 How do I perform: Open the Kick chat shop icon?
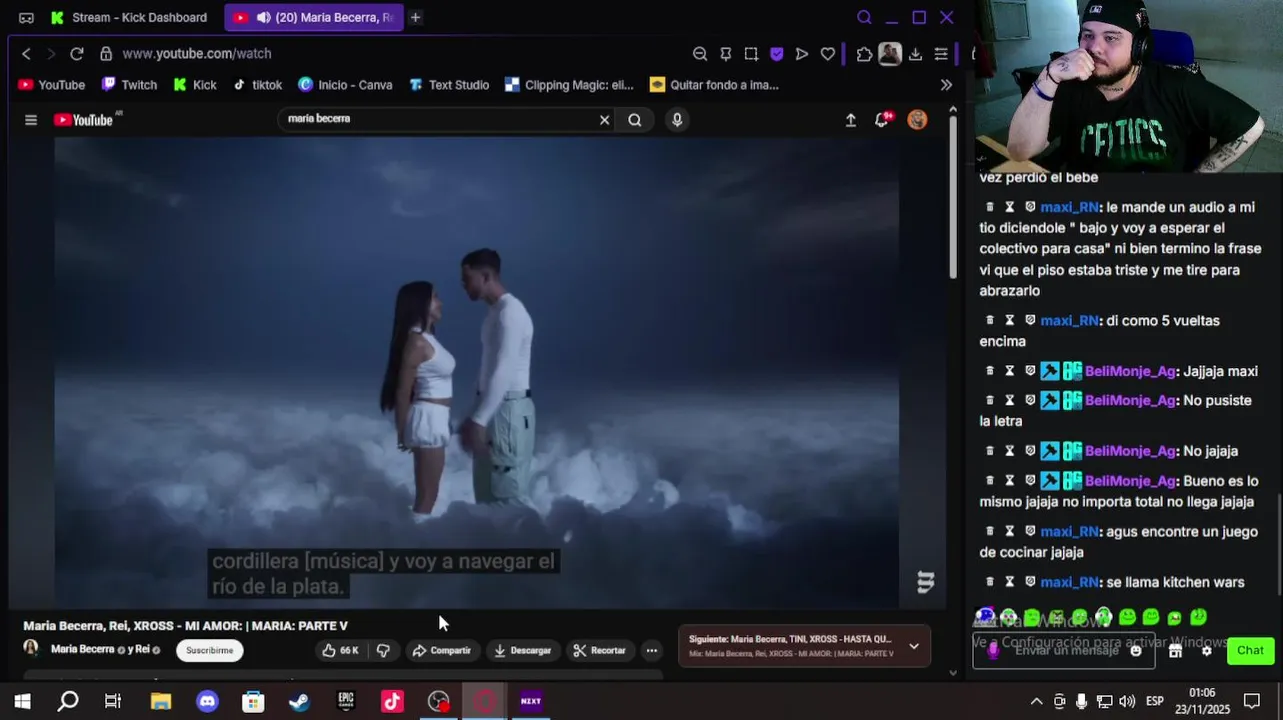tap(1175, 650)
